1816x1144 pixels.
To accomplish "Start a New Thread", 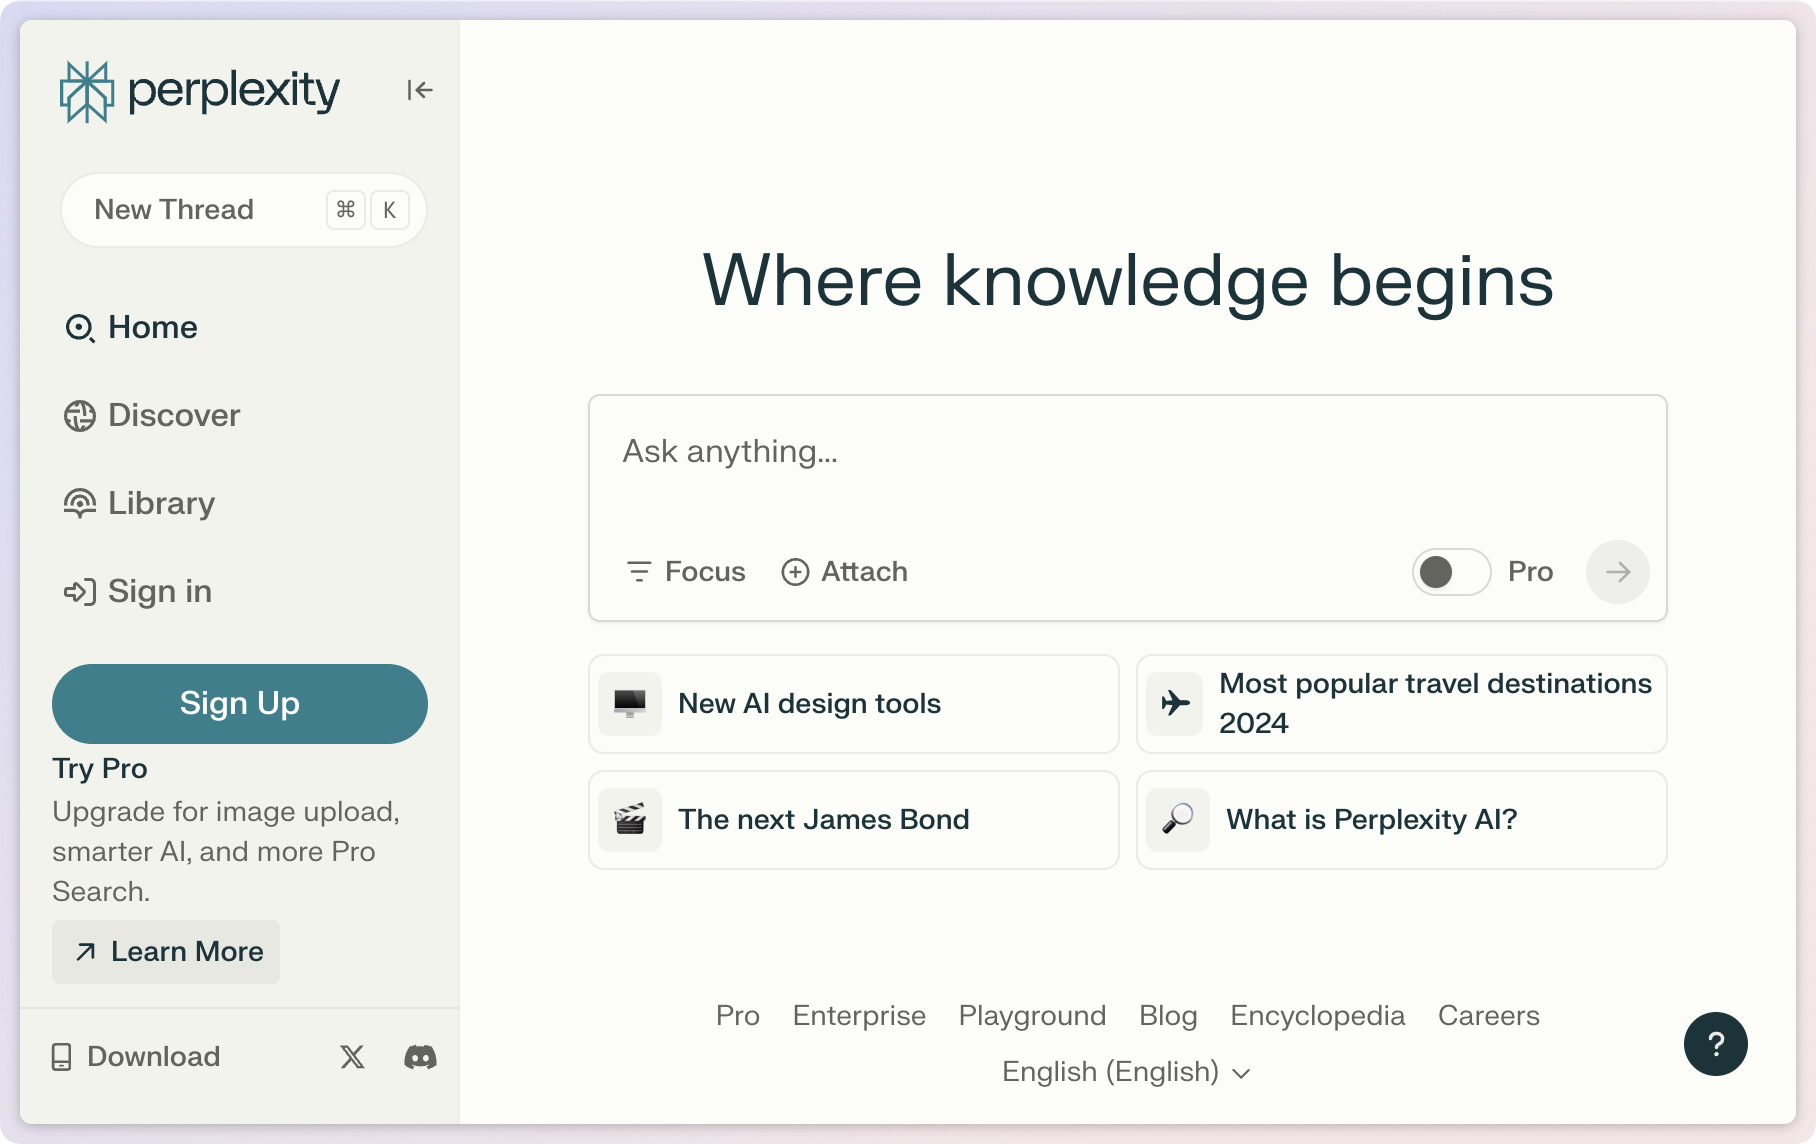I will [x=175, y=210].
